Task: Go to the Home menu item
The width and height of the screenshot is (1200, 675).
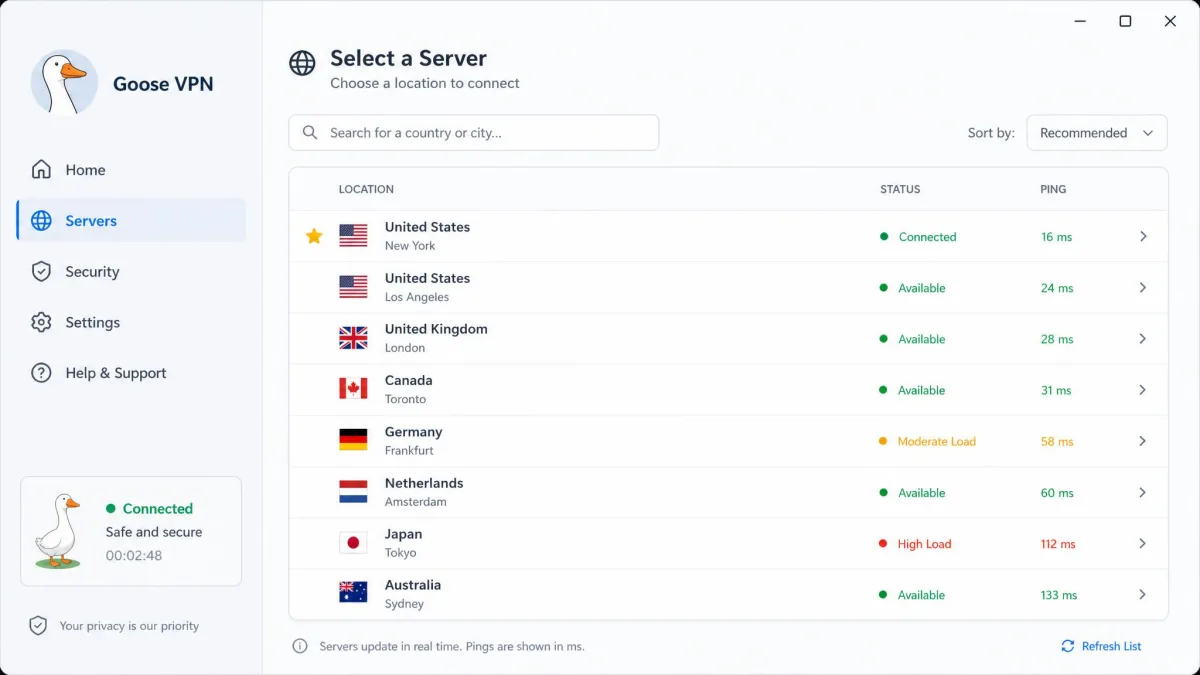Action: pyautogui.click(x=131, y=170)
